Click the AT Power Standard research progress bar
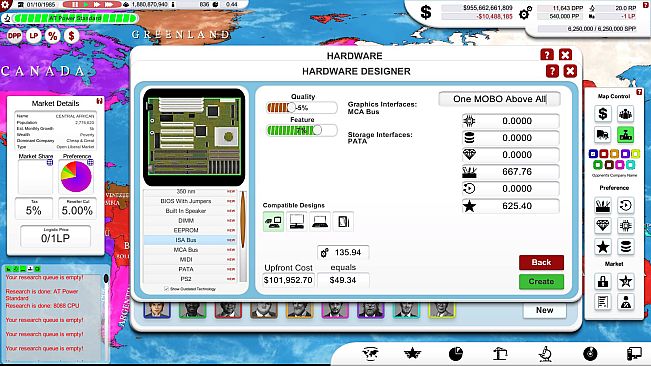651x366 pixels. click(75, 18)
